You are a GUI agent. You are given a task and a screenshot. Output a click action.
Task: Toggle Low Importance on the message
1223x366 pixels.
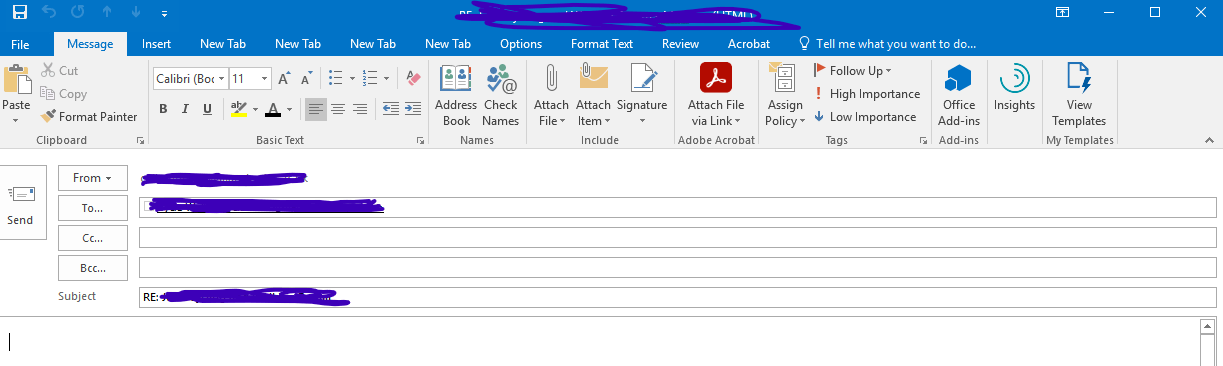(x=866, y=117)
